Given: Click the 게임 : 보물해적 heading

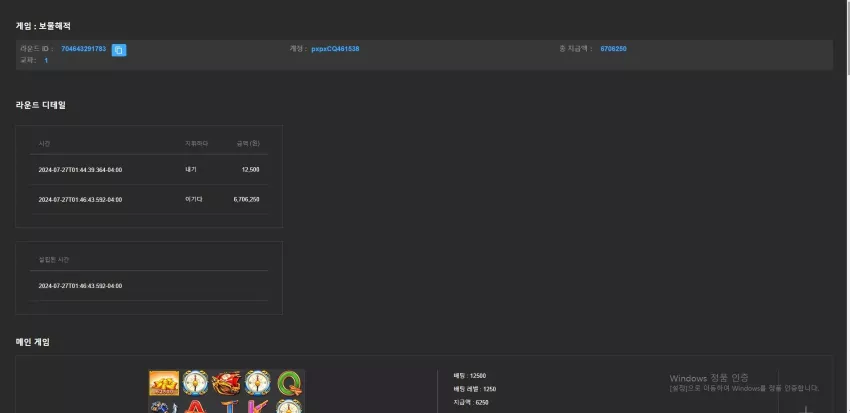Looking at the screenshot, I should click(x=43, y=26).
